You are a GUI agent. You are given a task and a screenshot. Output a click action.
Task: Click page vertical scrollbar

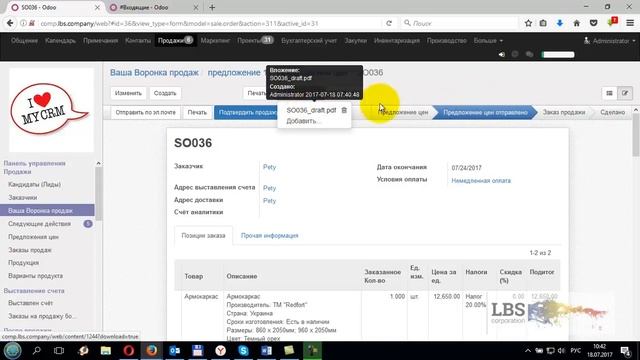[636, 136]
